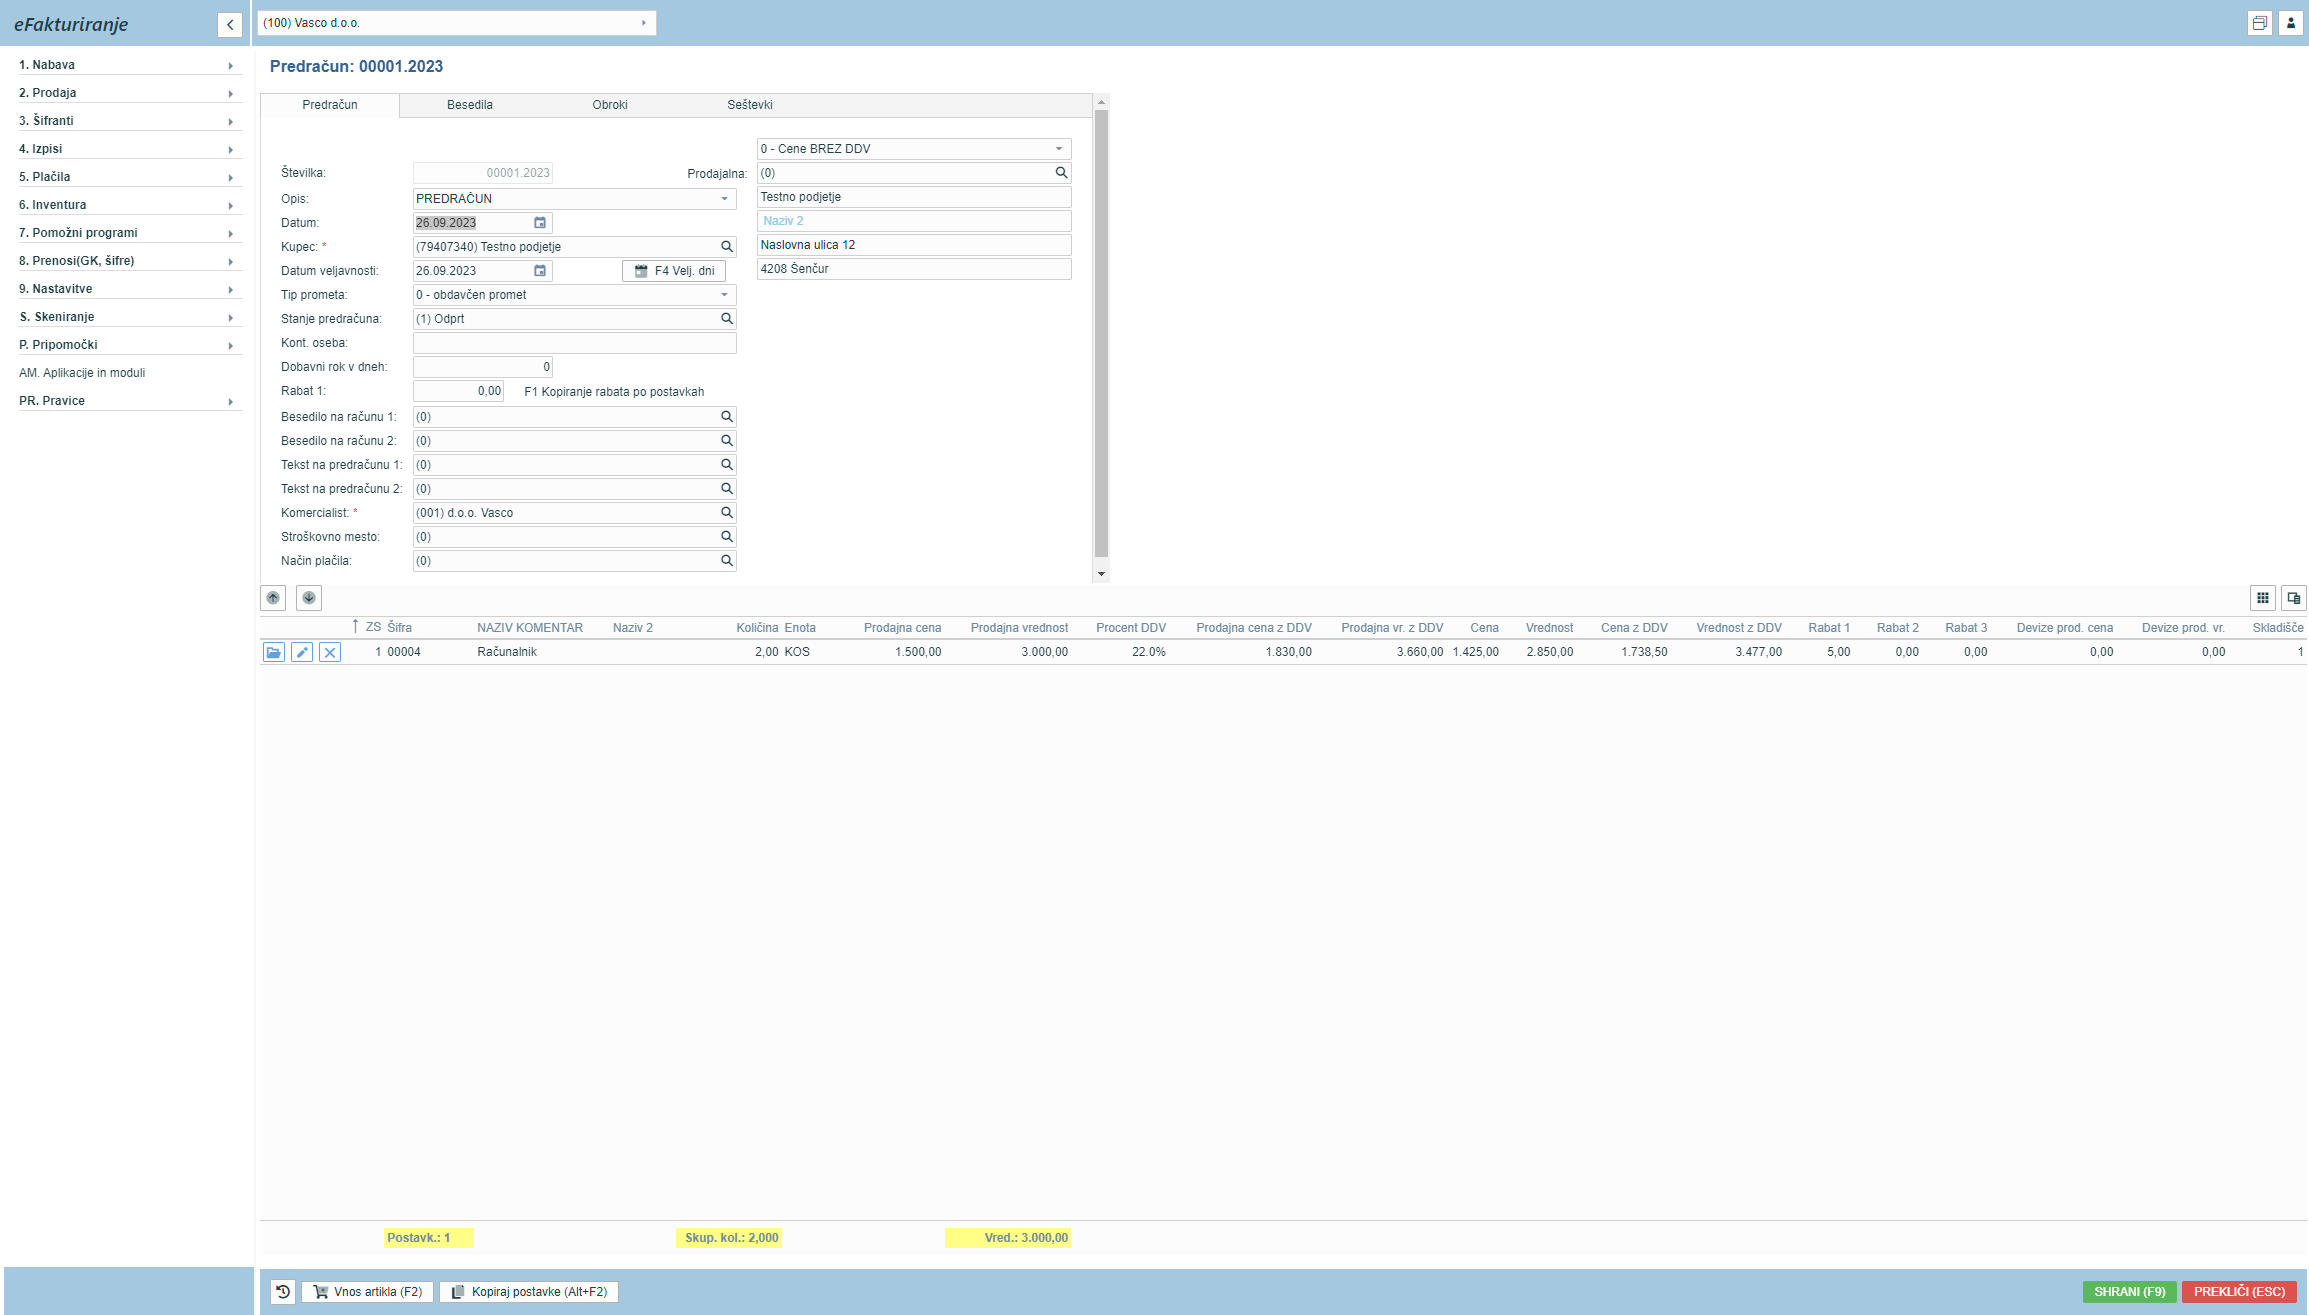Click the Naziv 2 input field
This screenshot has height=1315, width=2309.
pos(914,221)
